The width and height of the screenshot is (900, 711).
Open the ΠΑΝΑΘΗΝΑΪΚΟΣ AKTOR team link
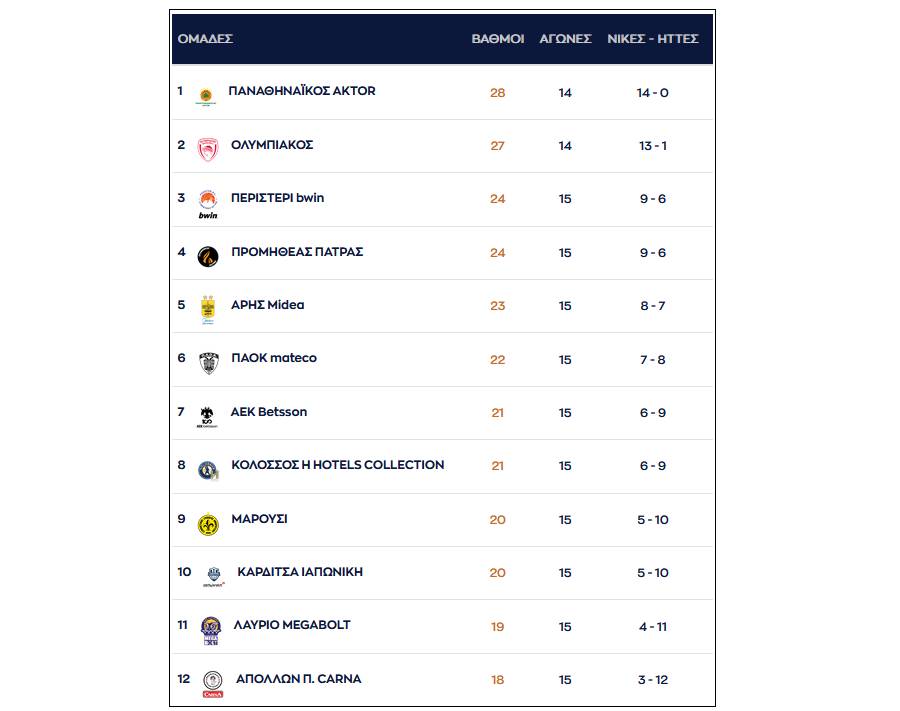point(302,91)
